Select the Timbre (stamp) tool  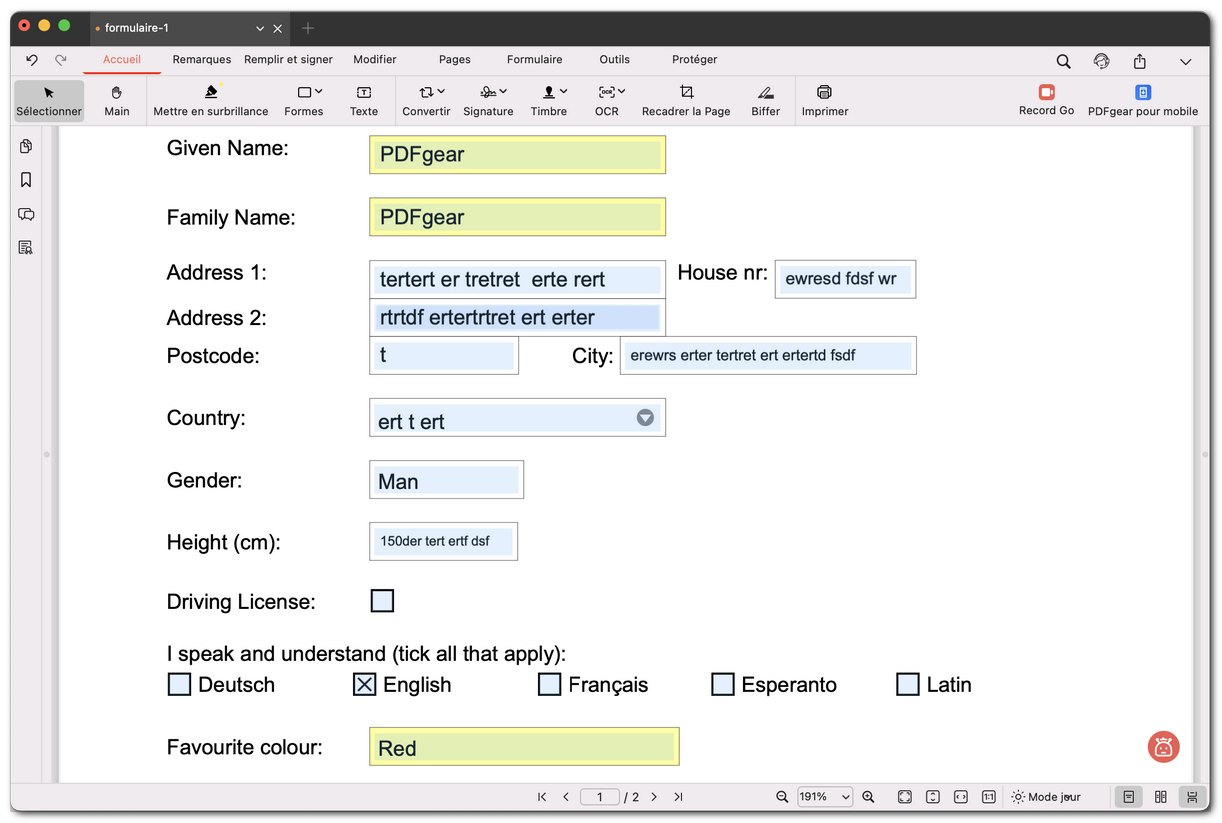pos(548,100)
